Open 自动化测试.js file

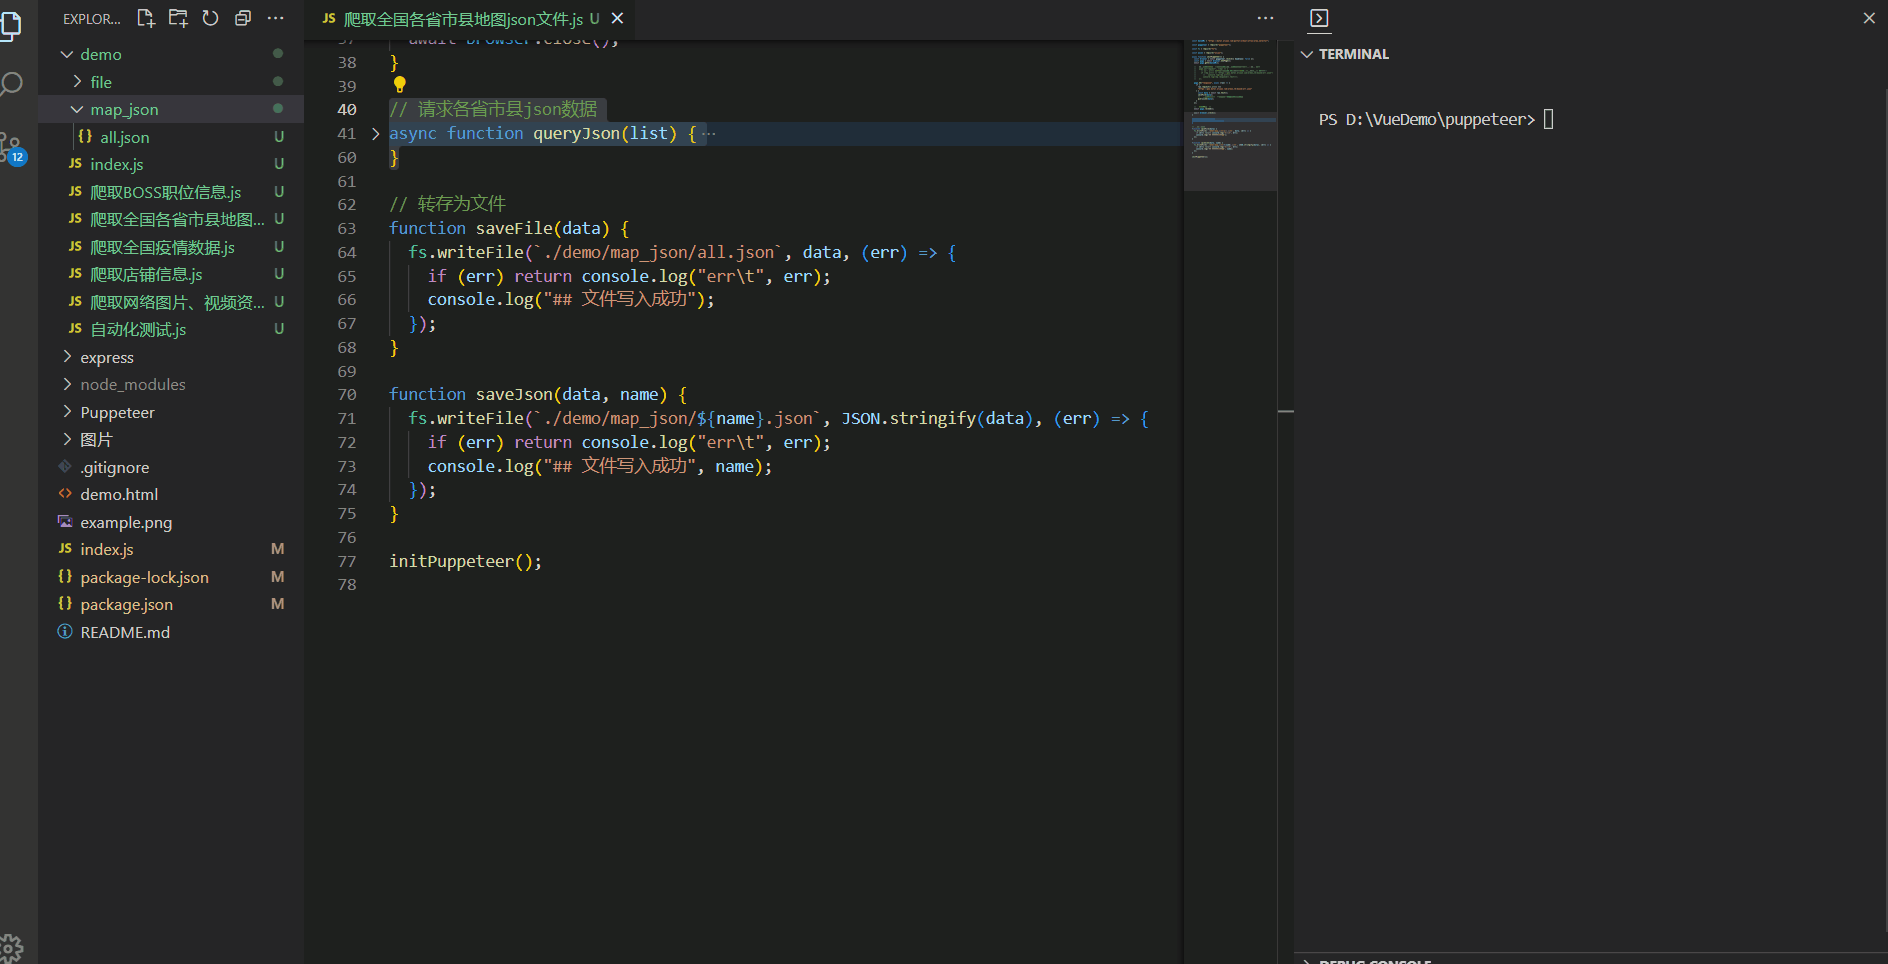171,329
